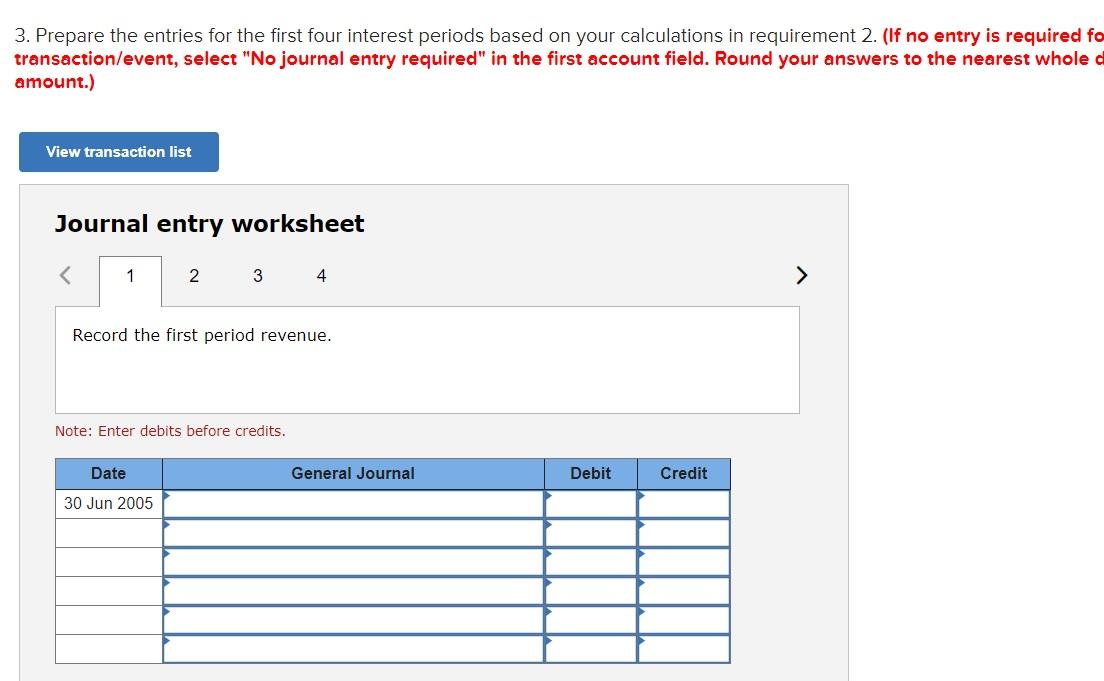Click Credit cell in second row

point(684,533)
